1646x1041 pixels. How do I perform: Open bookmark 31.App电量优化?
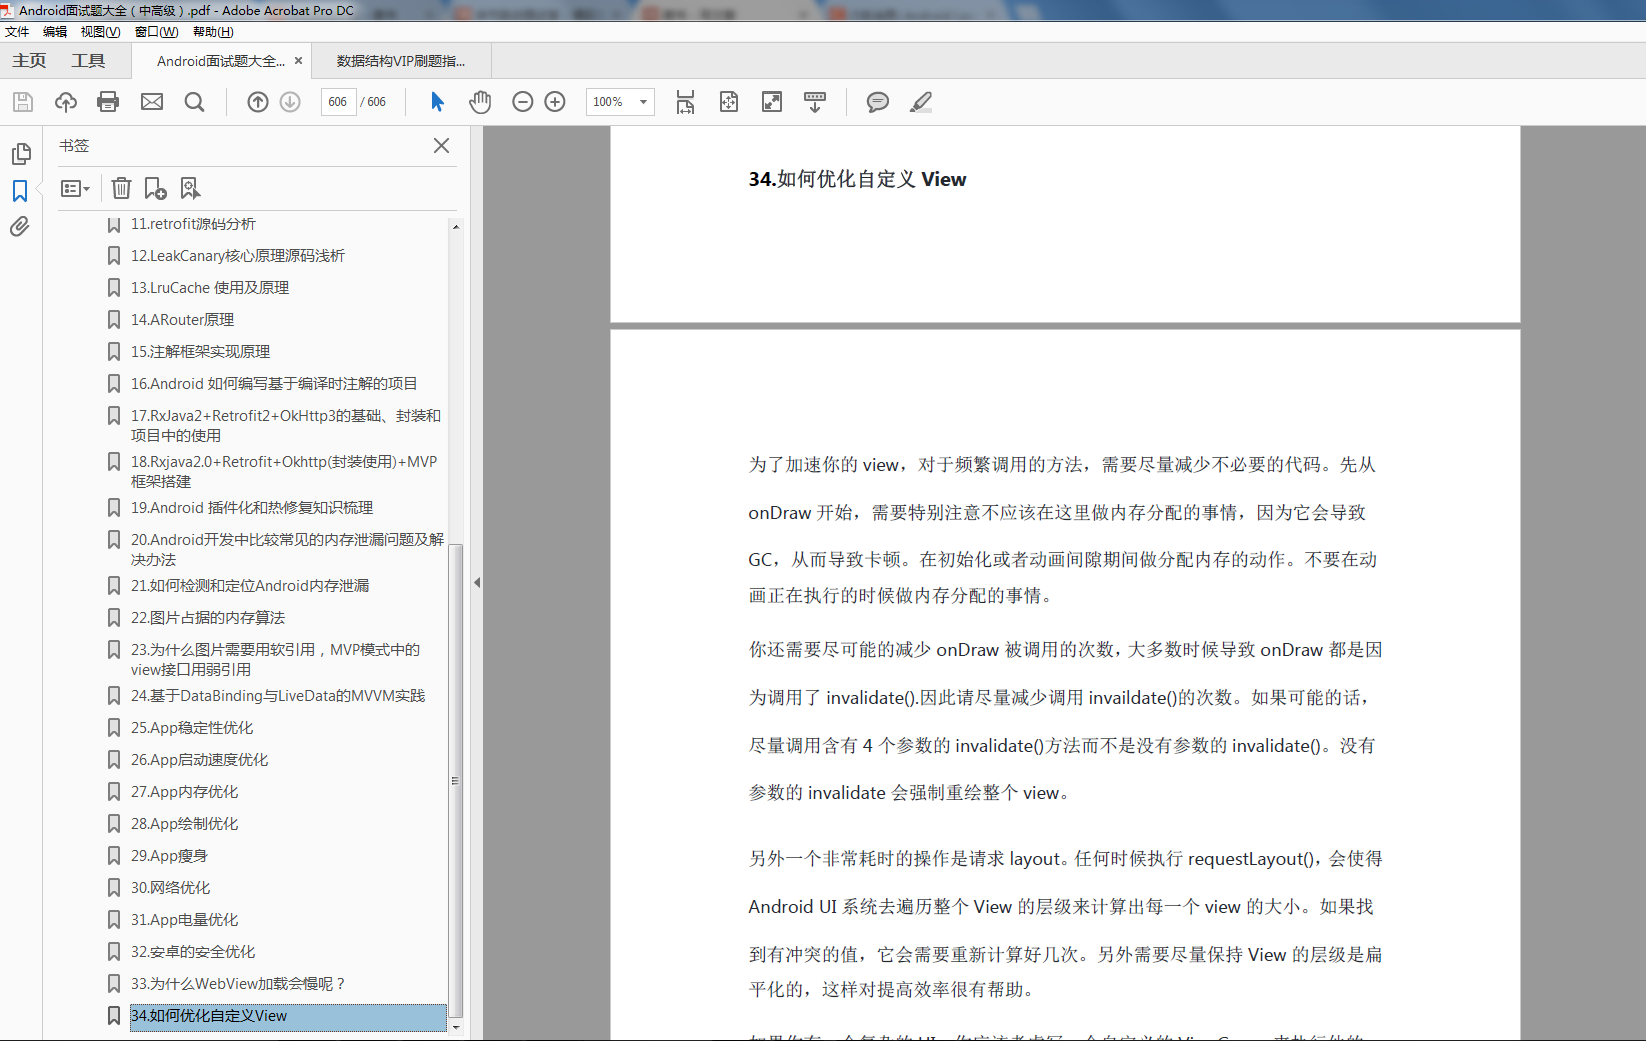pos(184,920)
